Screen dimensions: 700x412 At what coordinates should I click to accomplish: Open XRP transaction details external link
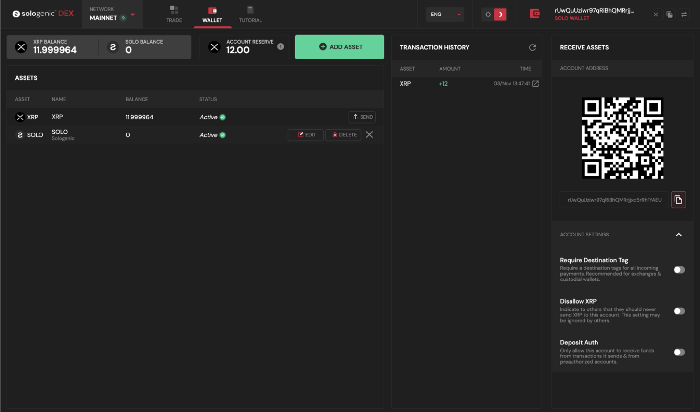(535, 84)
